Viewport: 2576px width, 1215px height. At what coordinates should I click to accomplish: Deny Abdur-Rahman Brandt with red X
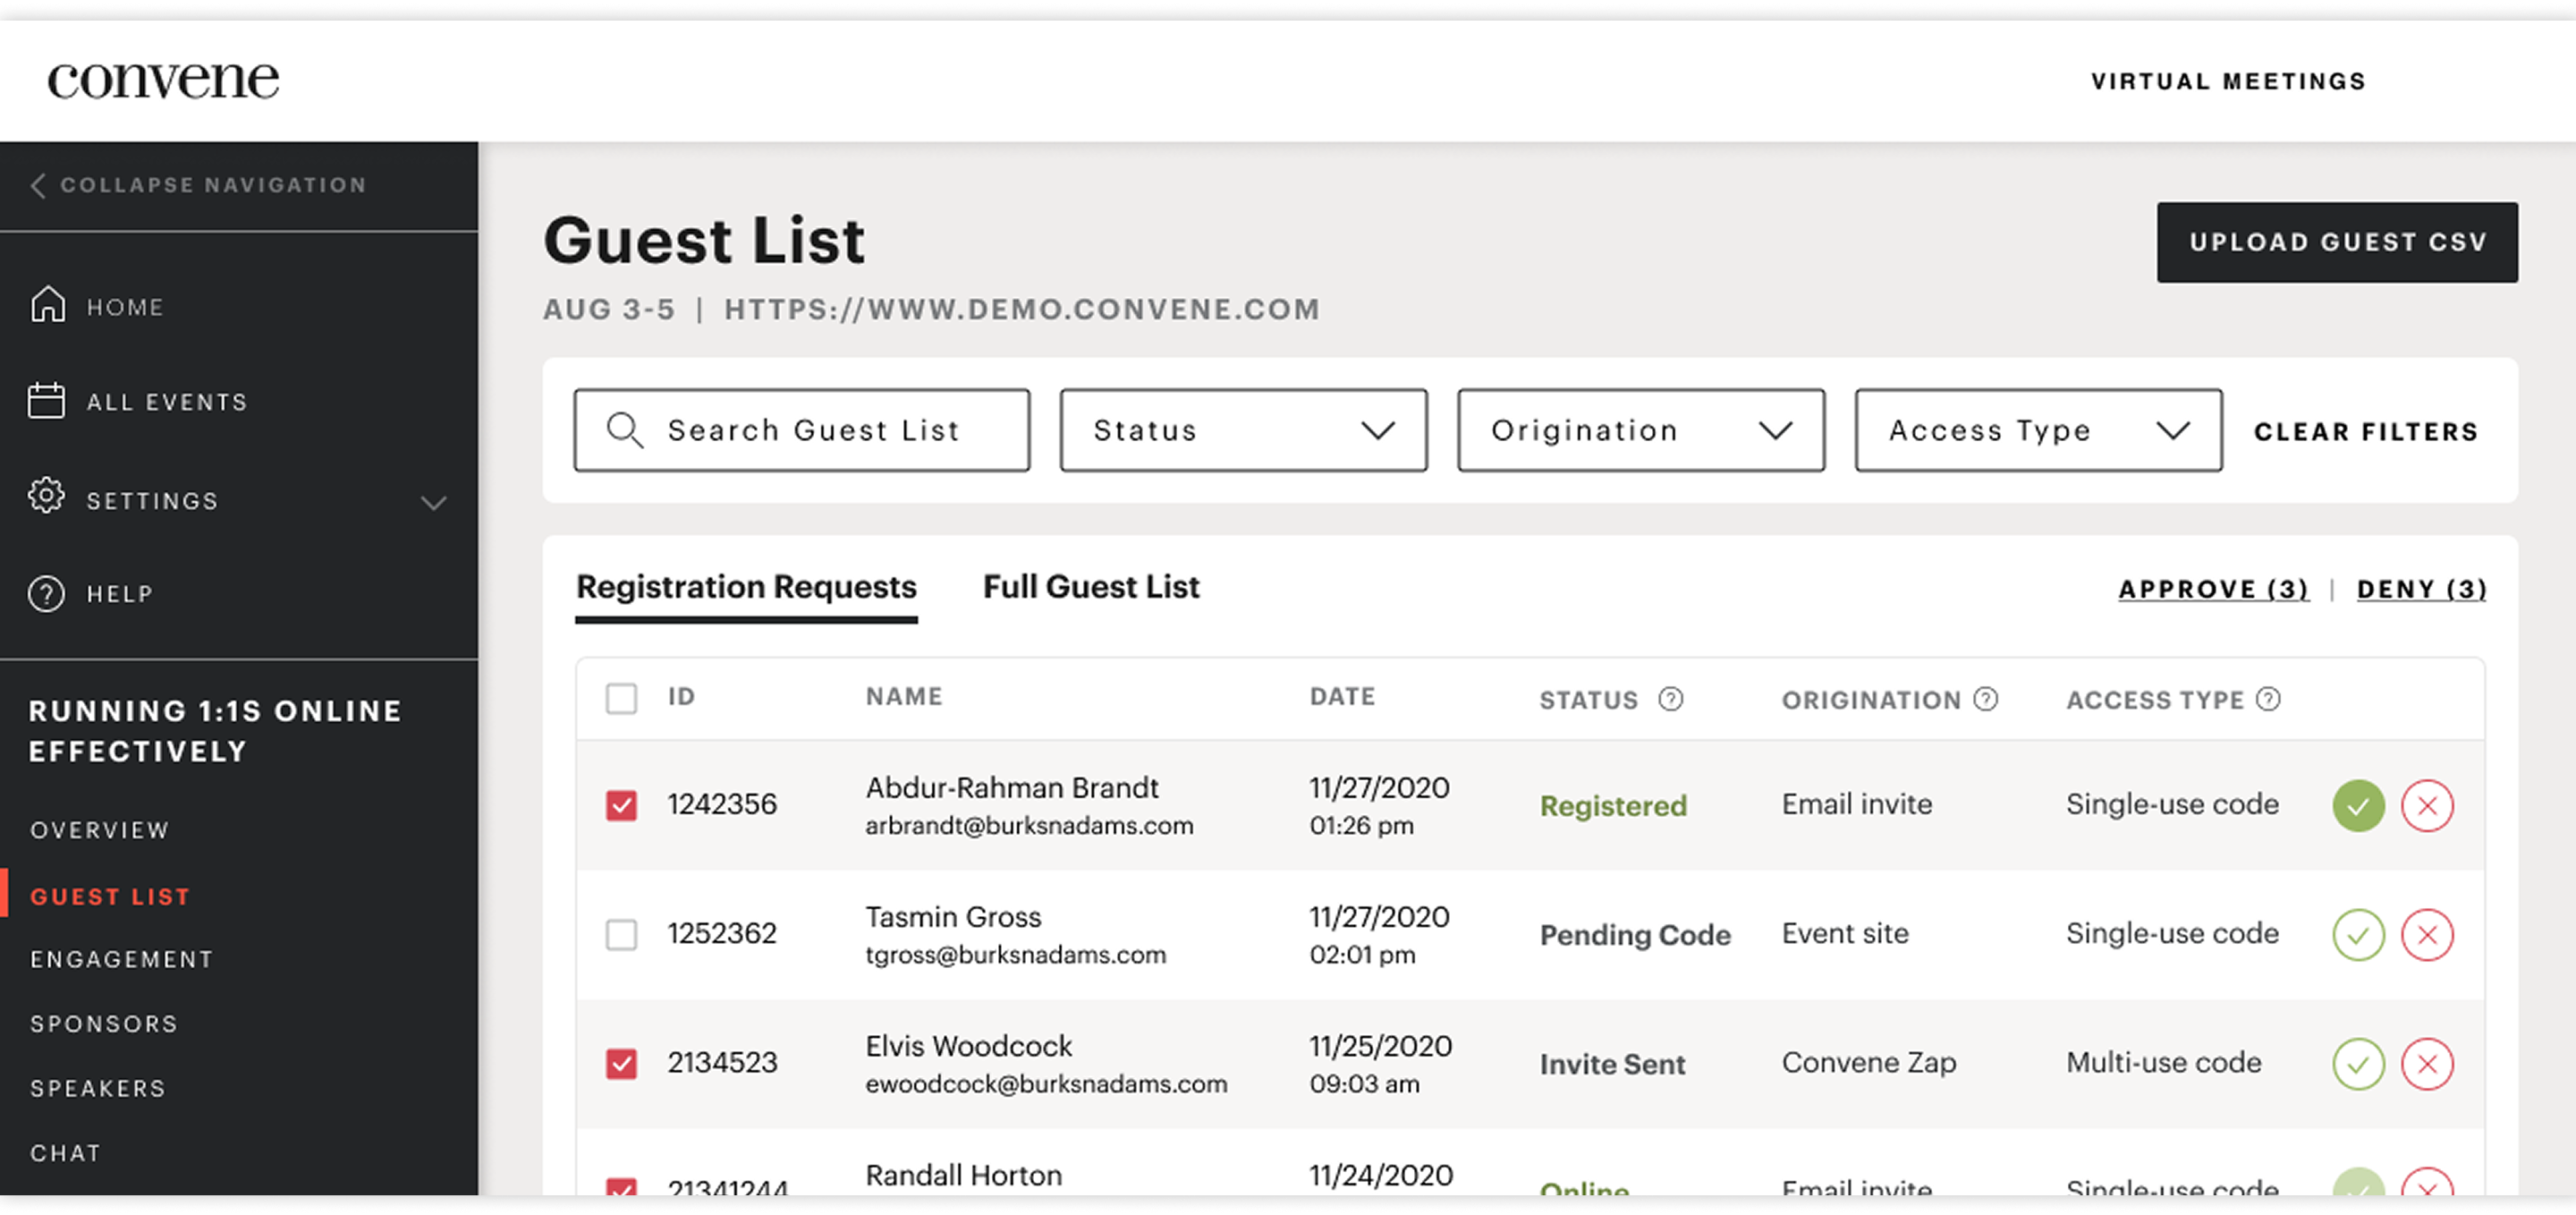click(x=2427, y=805)
